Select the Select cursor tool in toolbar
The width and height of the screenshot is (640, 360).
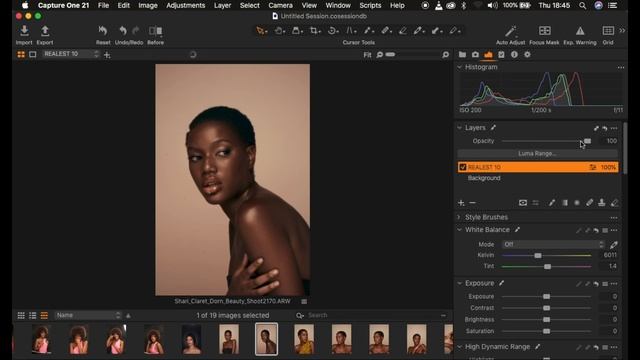(261, 31)
